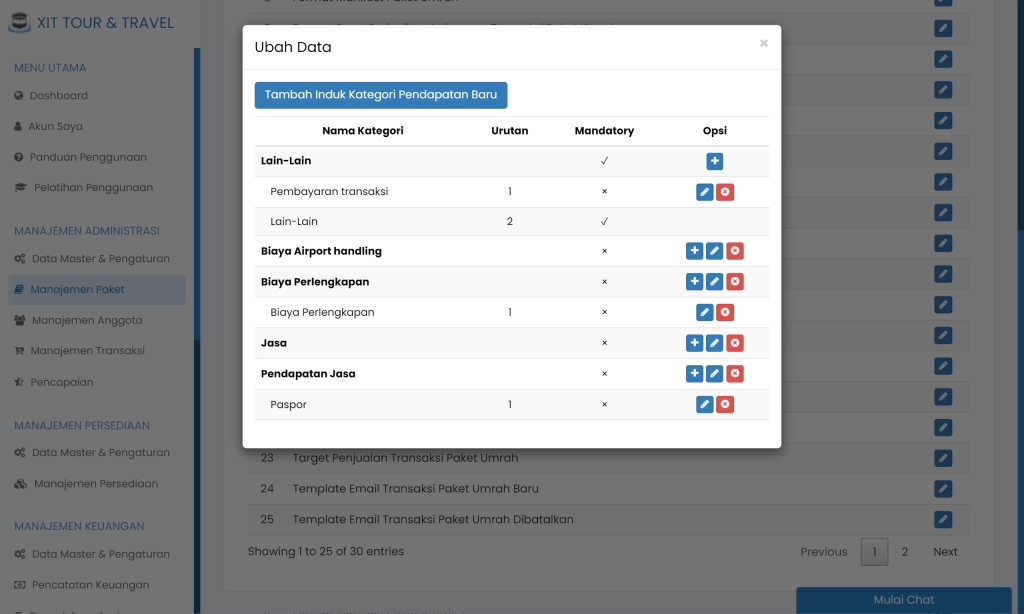The height and width of the screenshot is (614, 1024).
Task: Close the Ubah Data dialog
Action: click(x=764, y=43)
